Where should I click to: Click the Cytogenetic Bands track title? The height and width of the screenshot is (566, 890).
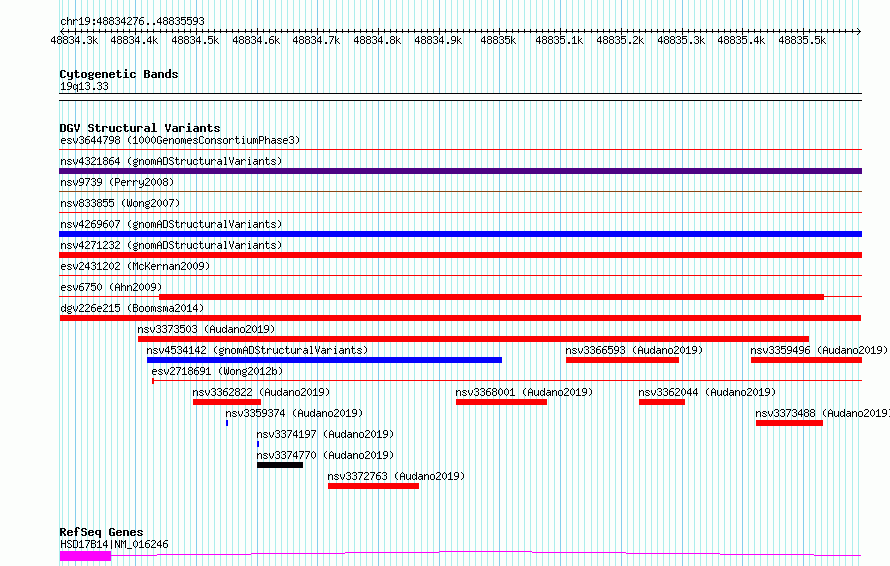pyautogui.click(x=119, y=74)
